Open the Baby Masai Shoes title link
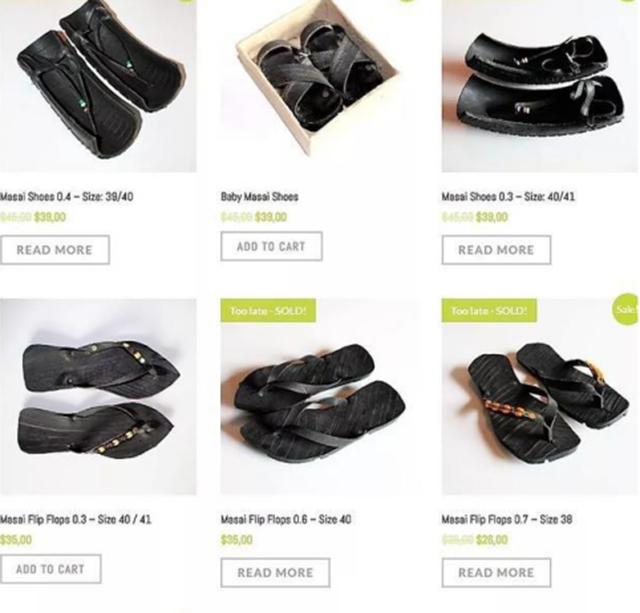Screen dimensions: 640x613 (x=260, y=197)
